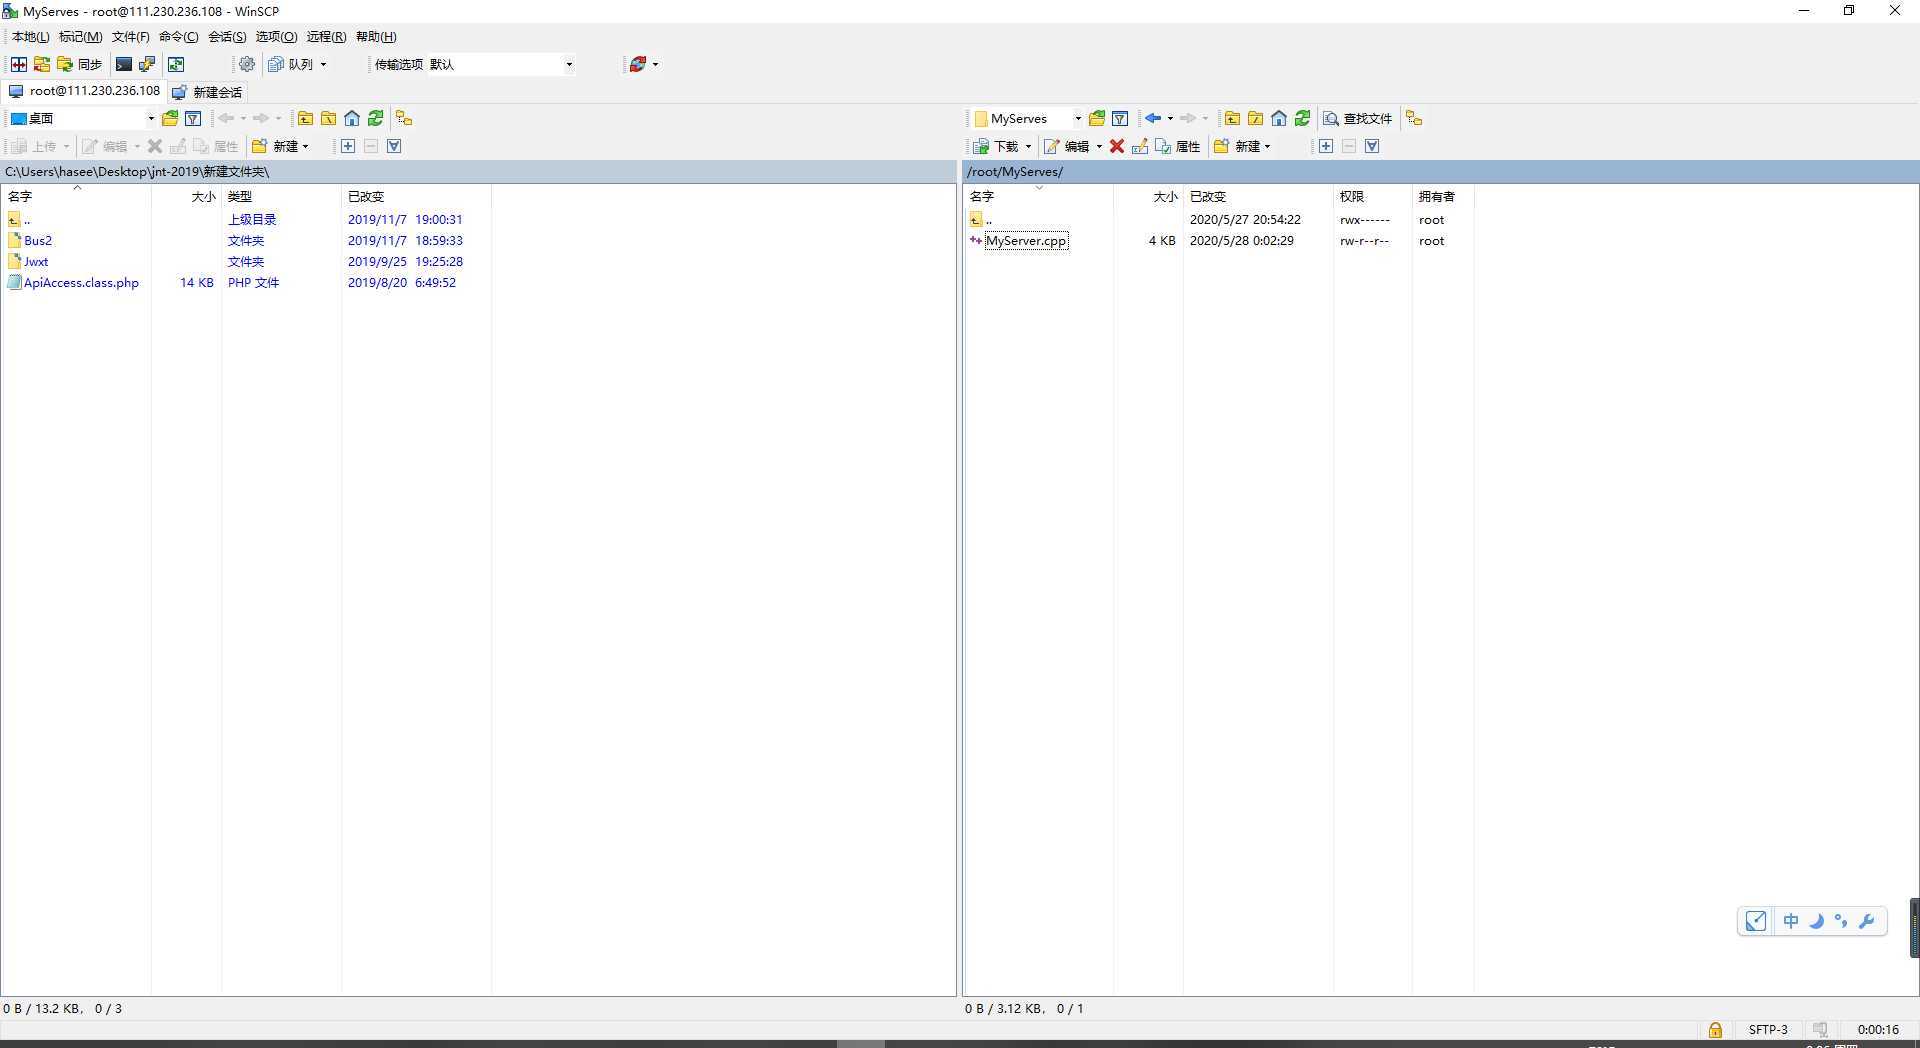Refresh the remote panel directory

click(1303, 118)
